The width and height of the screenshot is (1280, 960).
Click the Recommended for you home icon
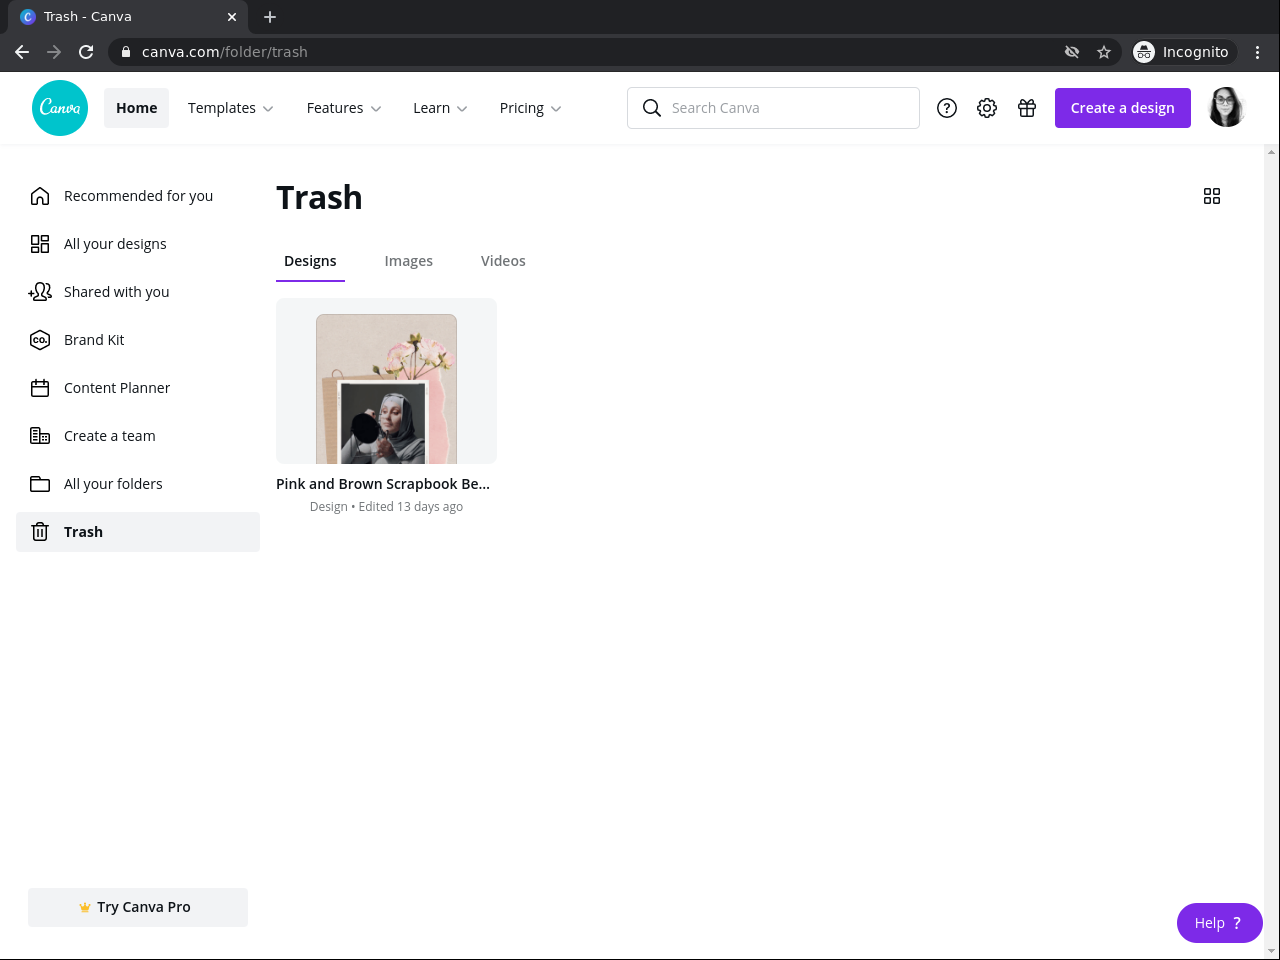(x=40, y=196)
